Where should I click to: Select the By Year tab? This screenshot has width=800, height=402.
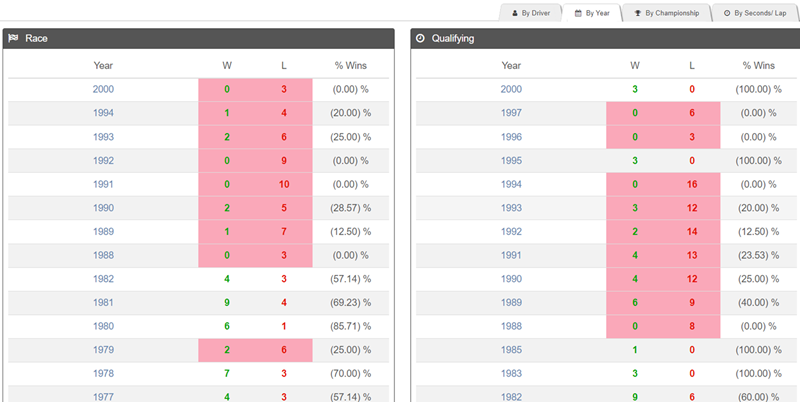pyautogui.click(x=592, y=13)
